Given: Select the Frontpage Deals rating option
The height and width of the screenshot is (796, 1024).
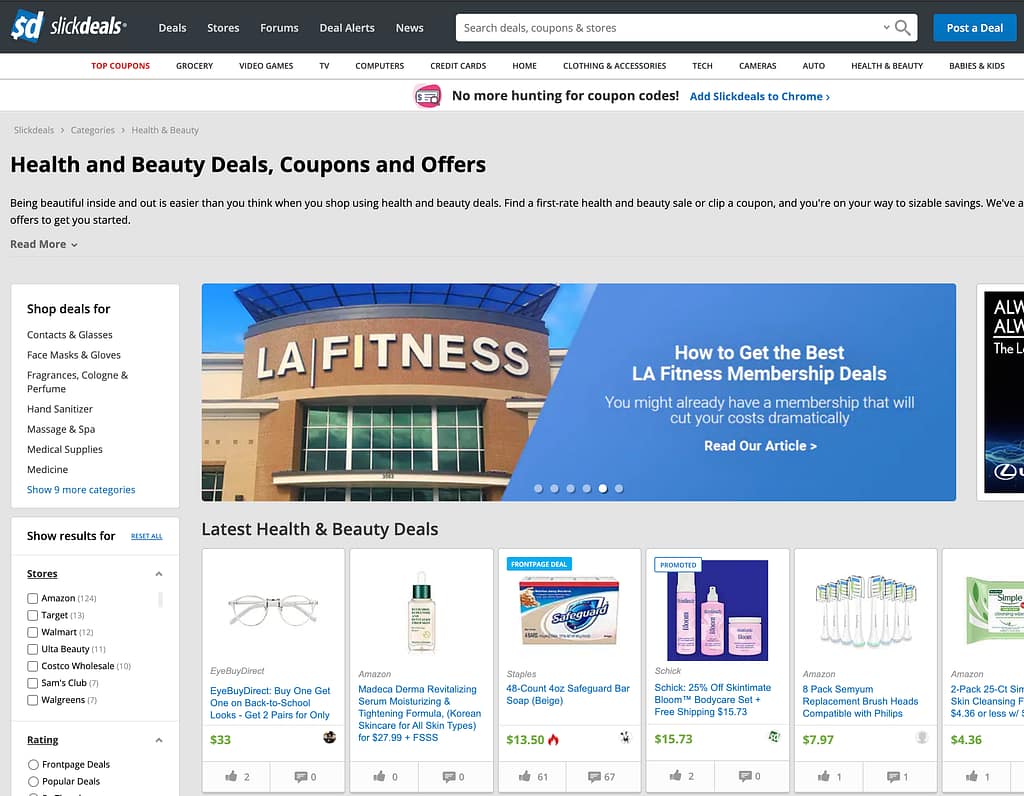Looking at the screenshot, I should point(33,765).
